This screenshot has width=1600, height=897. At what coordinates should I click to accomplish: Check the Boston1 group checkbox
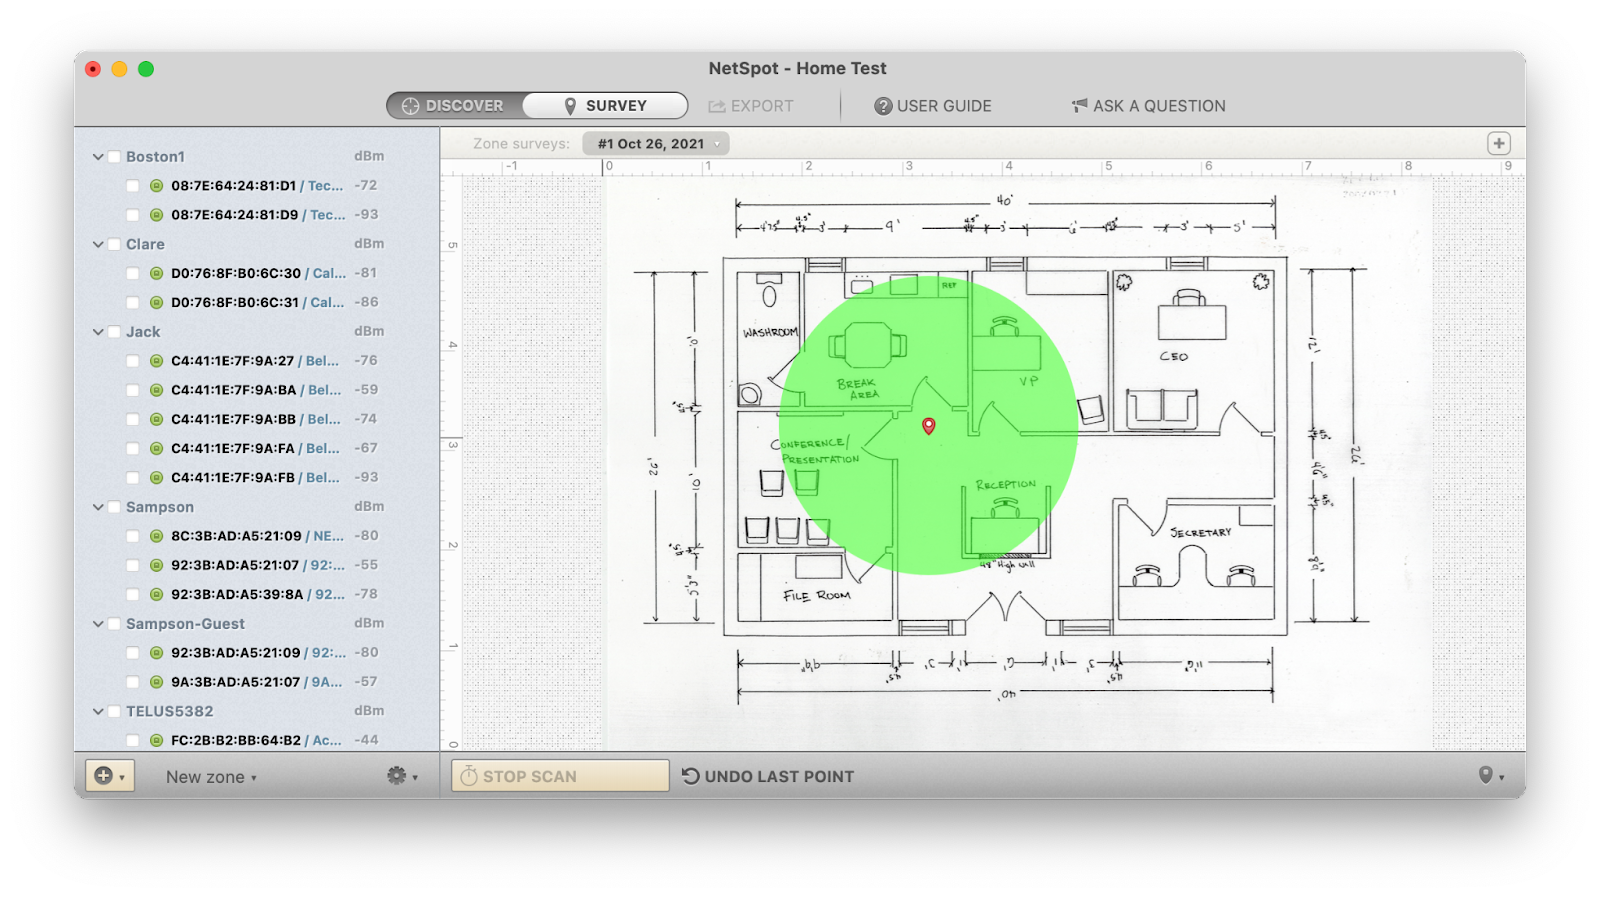click(115, 157)
